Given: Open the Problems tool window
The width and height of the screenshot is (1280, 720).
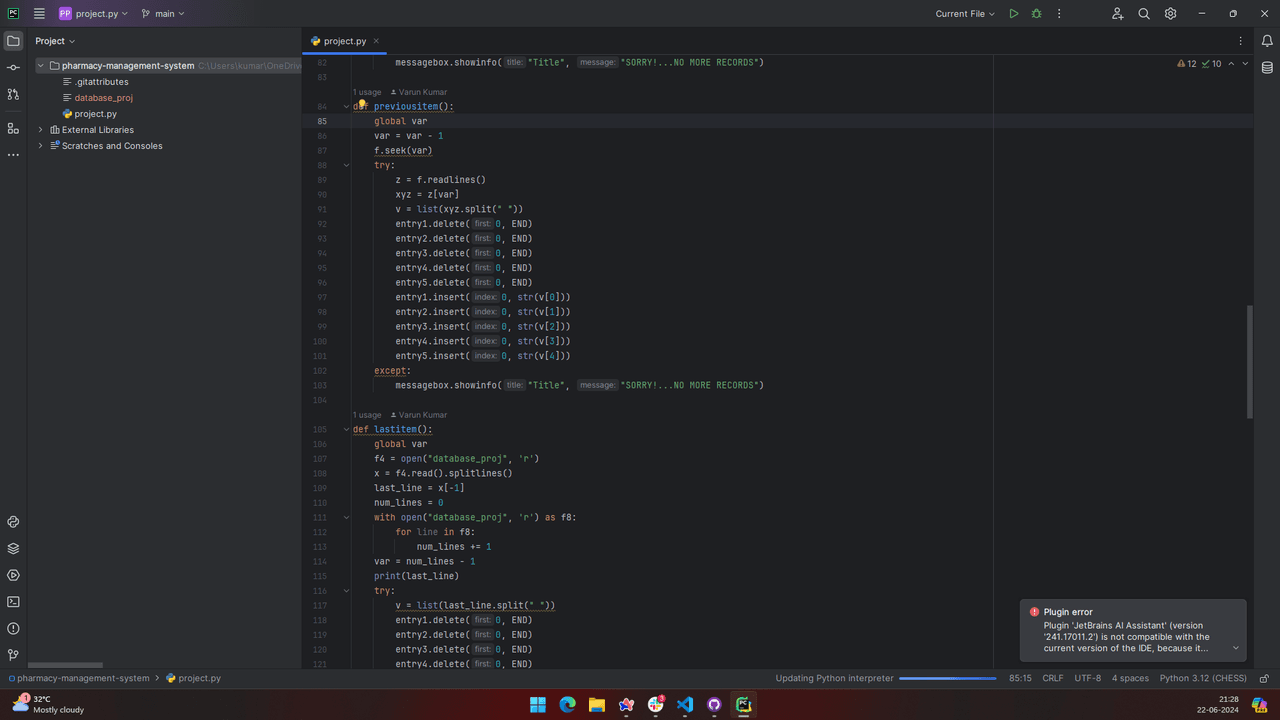Looking at the screenshot, I should 13,629.
